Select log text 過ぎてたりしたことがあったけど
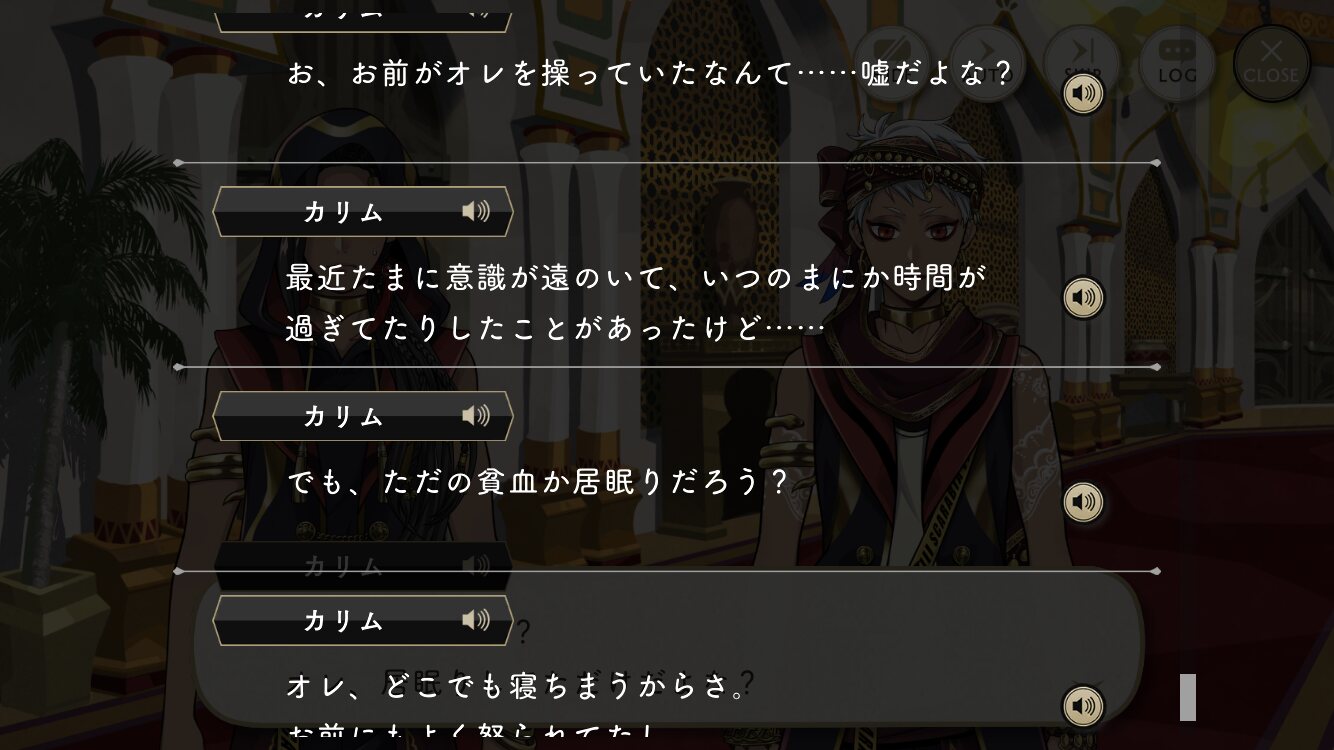 (x=555, y=328)
